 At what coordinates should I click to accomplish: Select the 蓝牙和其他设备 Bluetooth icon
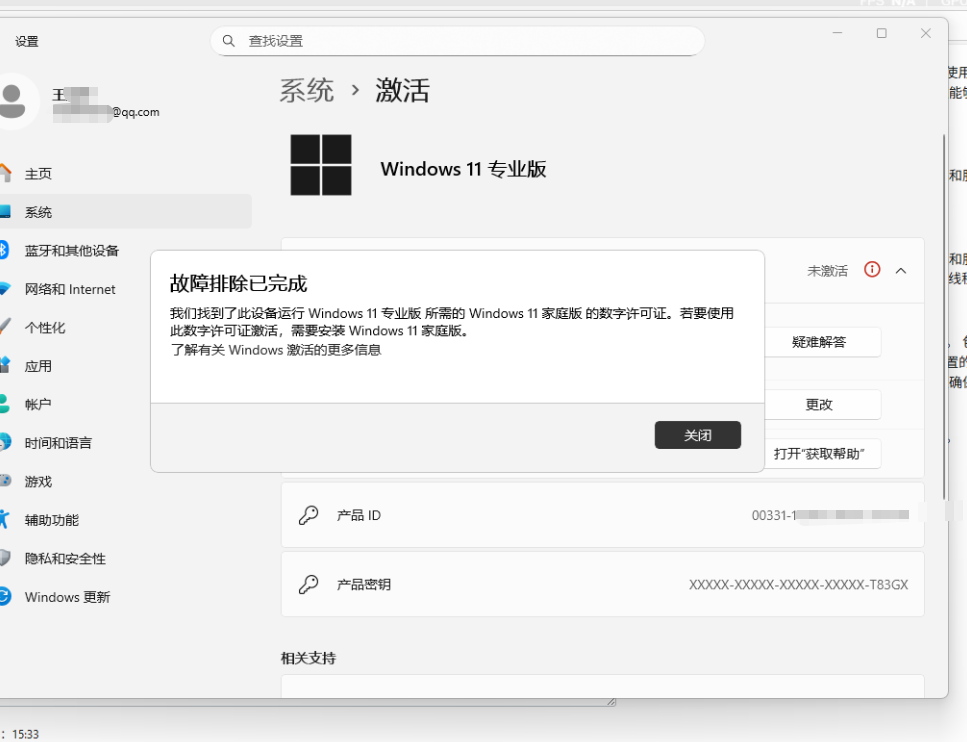12,250
